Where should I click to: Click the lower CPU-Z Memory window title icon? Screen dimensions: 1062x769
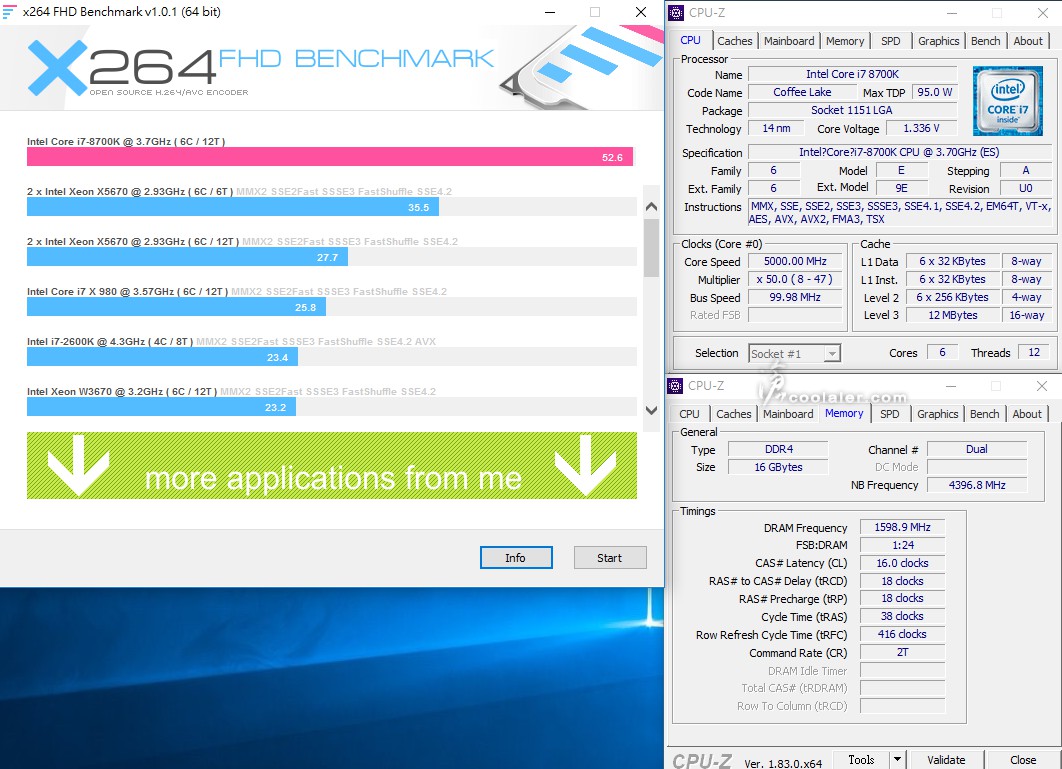tap(675, 386)
